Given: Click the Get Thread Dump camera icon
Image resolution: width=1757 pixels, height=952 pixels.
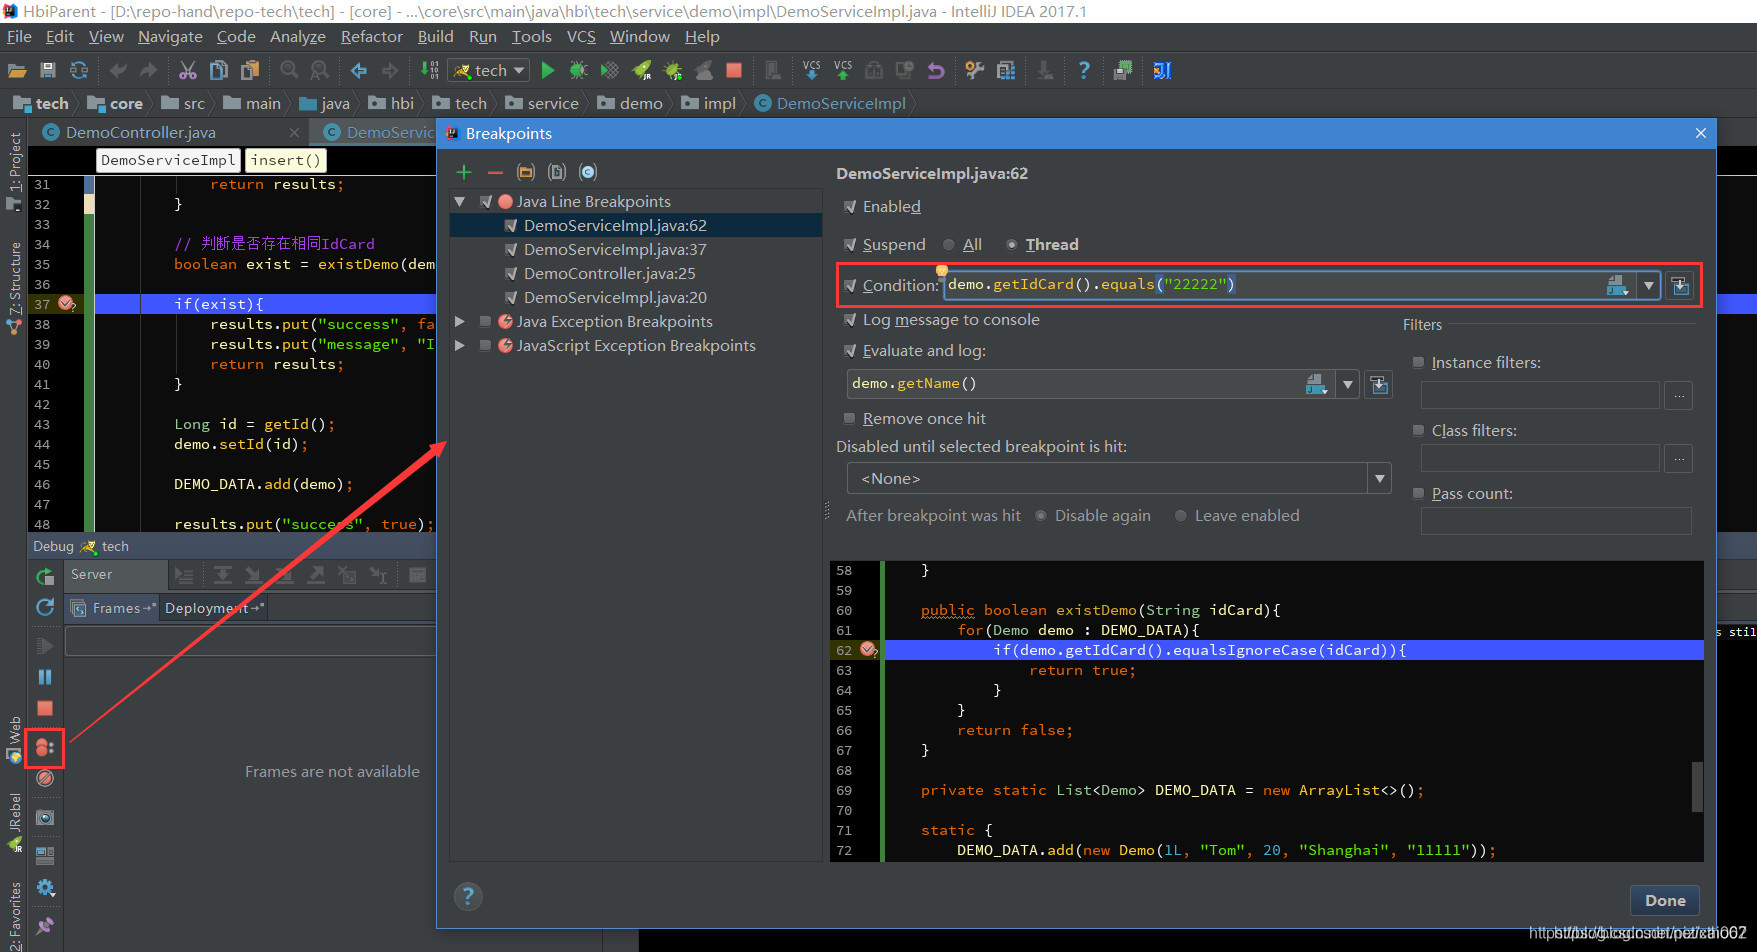Looking at the screenshot, I should [x=45, y=818].
